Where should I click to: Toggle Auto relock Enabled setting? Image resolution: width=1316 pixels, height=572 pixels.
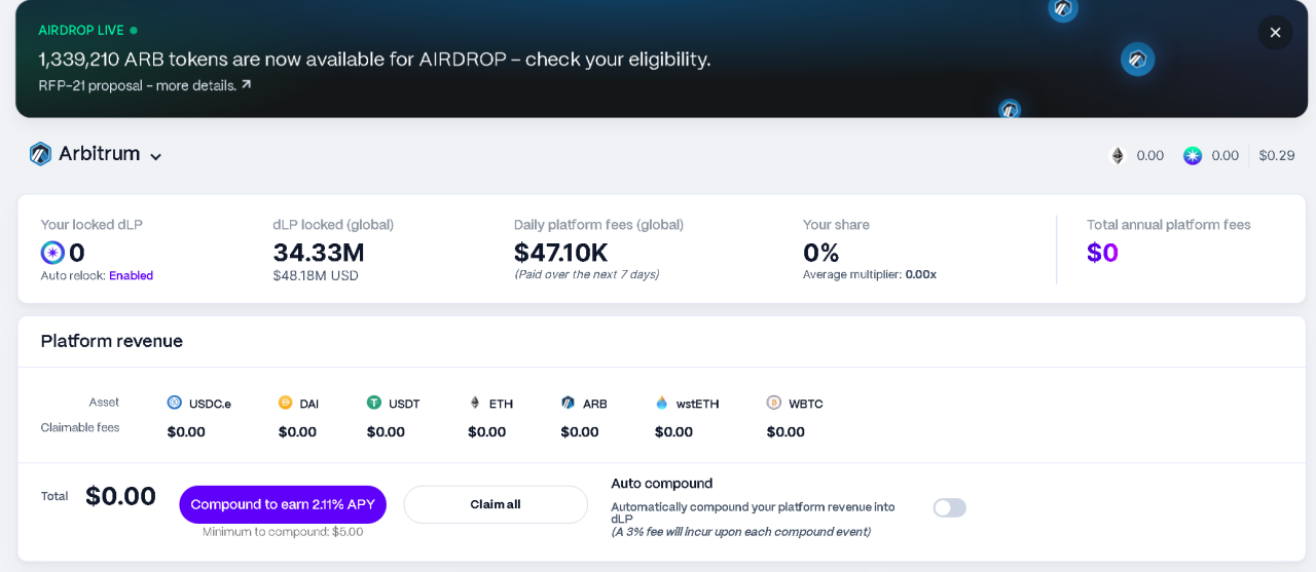pos(131,276)
